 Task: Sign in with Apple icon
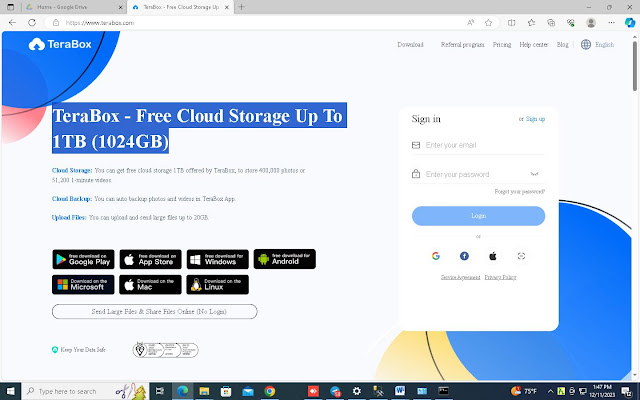pyautogui.click(x=493, y=256)
